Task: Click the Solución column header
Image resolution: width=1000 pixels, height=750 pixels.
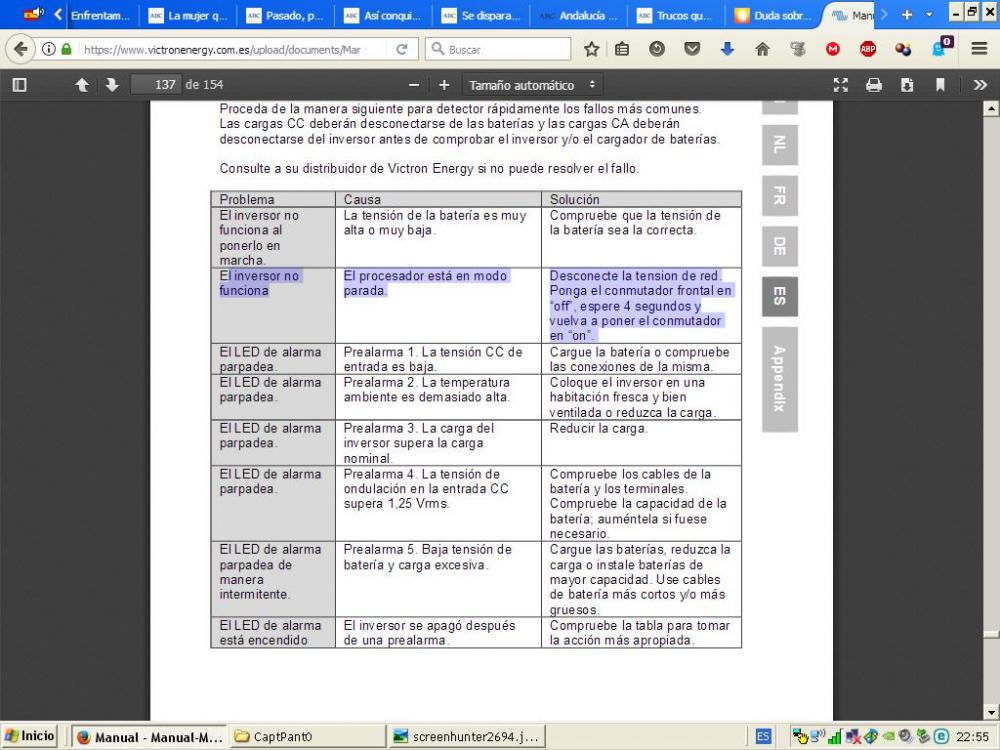Action: tap(641, 199)
